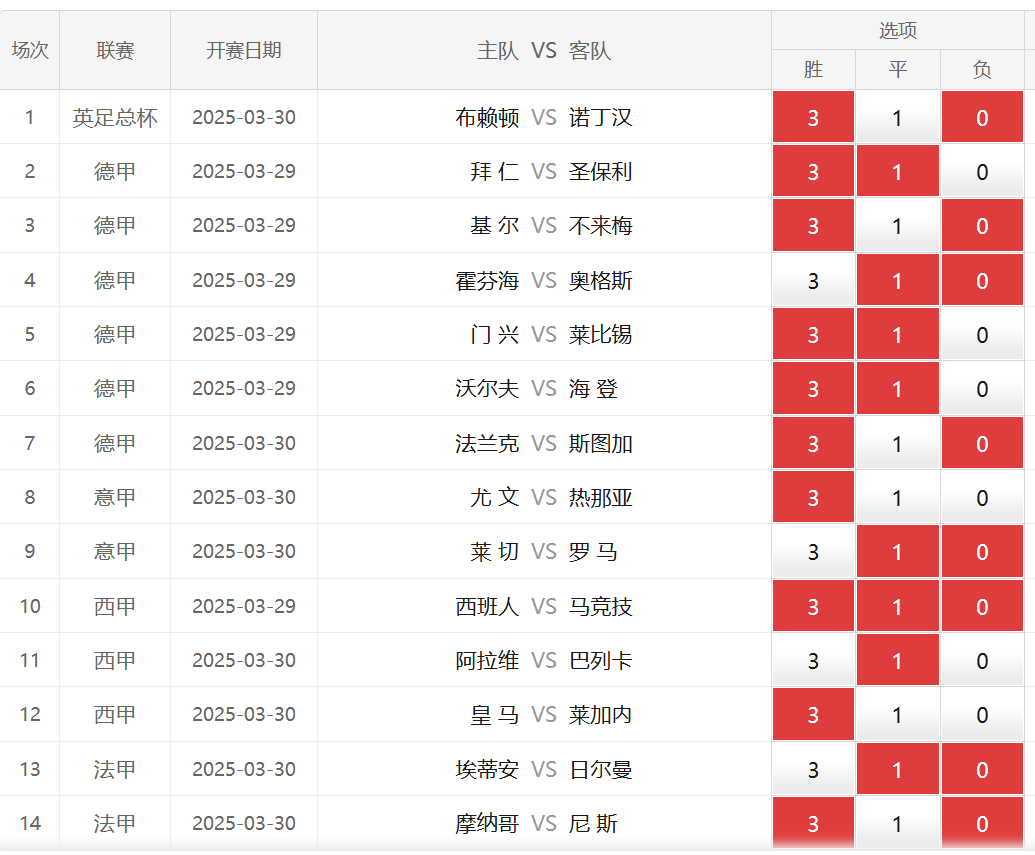Select win (3) for 霍芬海 vs 奥格斯
This screenshot has width=1035, height=855.
(813, 281)
